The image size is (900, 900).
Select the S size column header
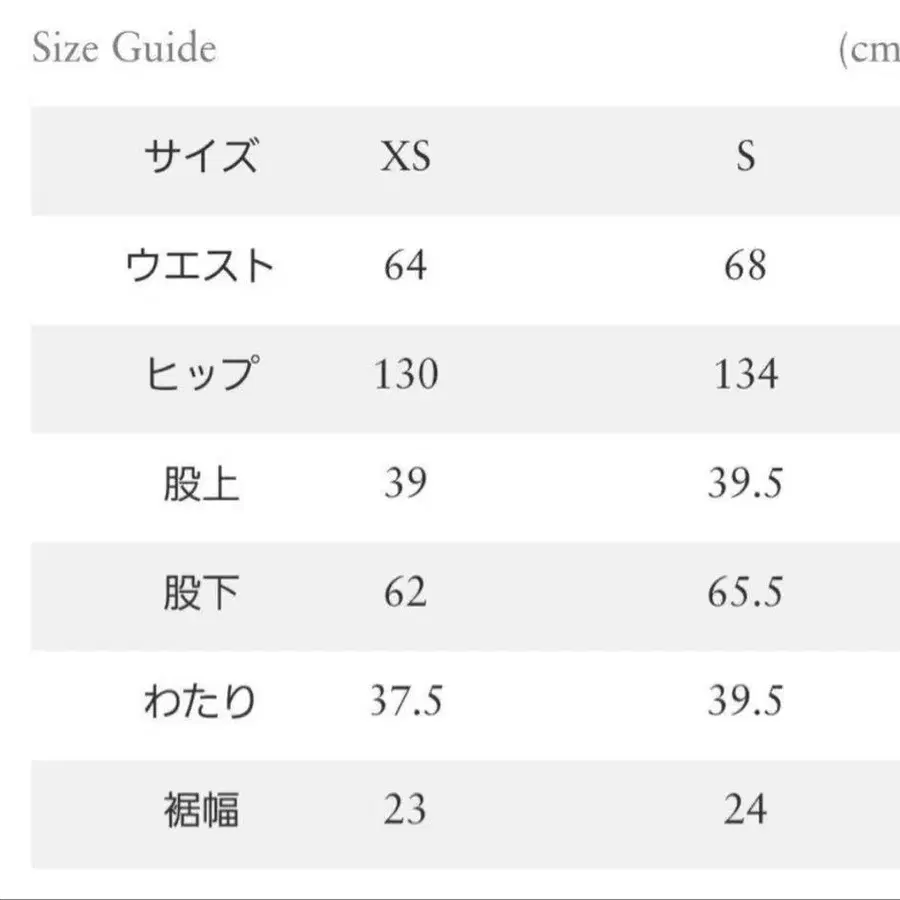pyautogui.click(x=745, y=157)
